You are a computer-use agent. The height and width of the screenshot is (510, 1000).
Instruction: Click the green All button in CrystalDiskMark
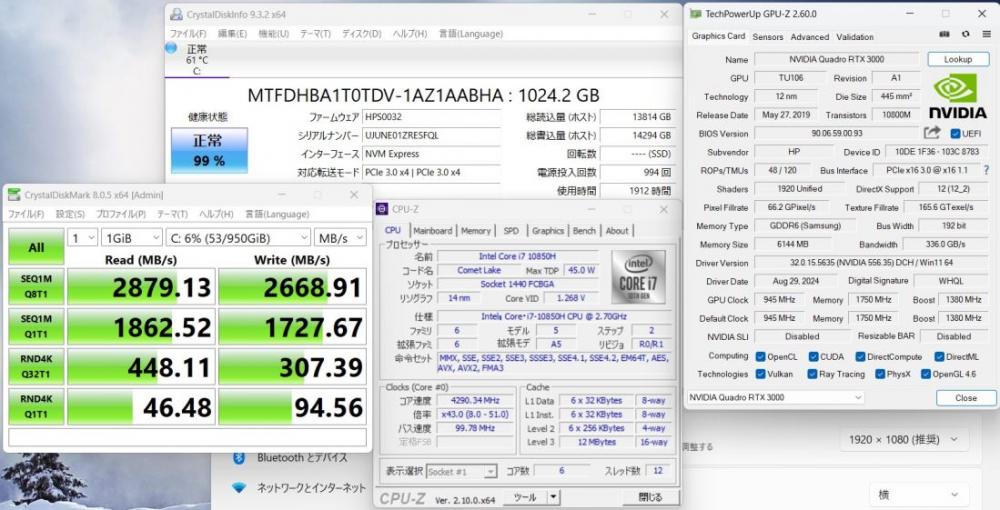[36, 247]
